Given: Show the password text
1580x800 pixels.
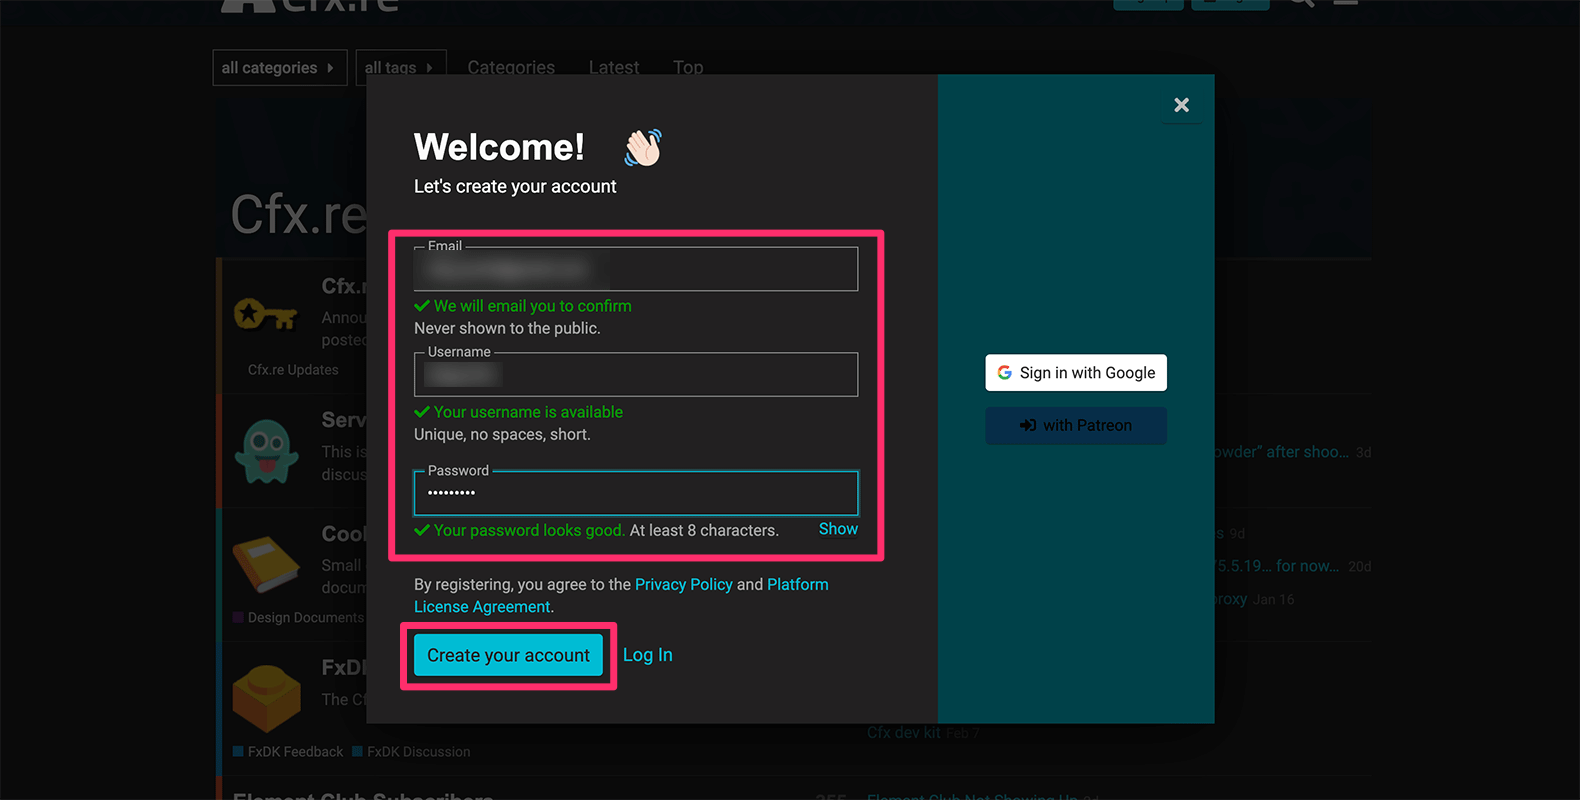Looking at the screenshot, I should (837, 529).
